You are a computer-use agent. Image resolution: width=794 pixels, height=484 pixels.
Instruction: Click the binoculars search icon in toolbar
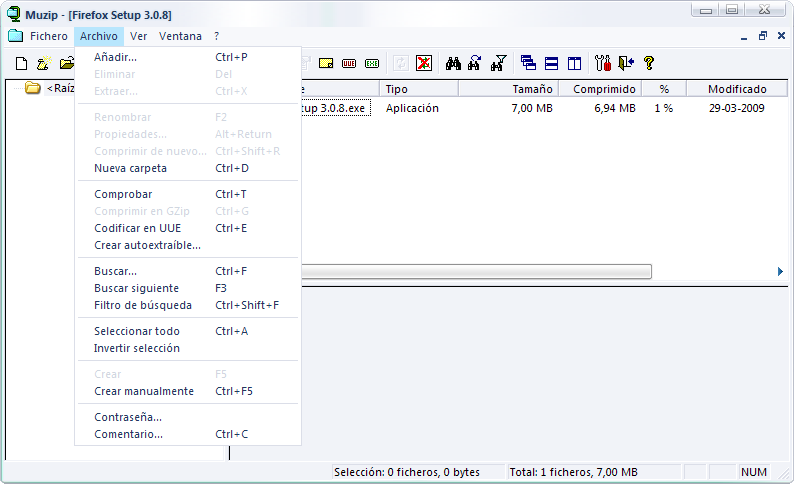click(453, 63)
